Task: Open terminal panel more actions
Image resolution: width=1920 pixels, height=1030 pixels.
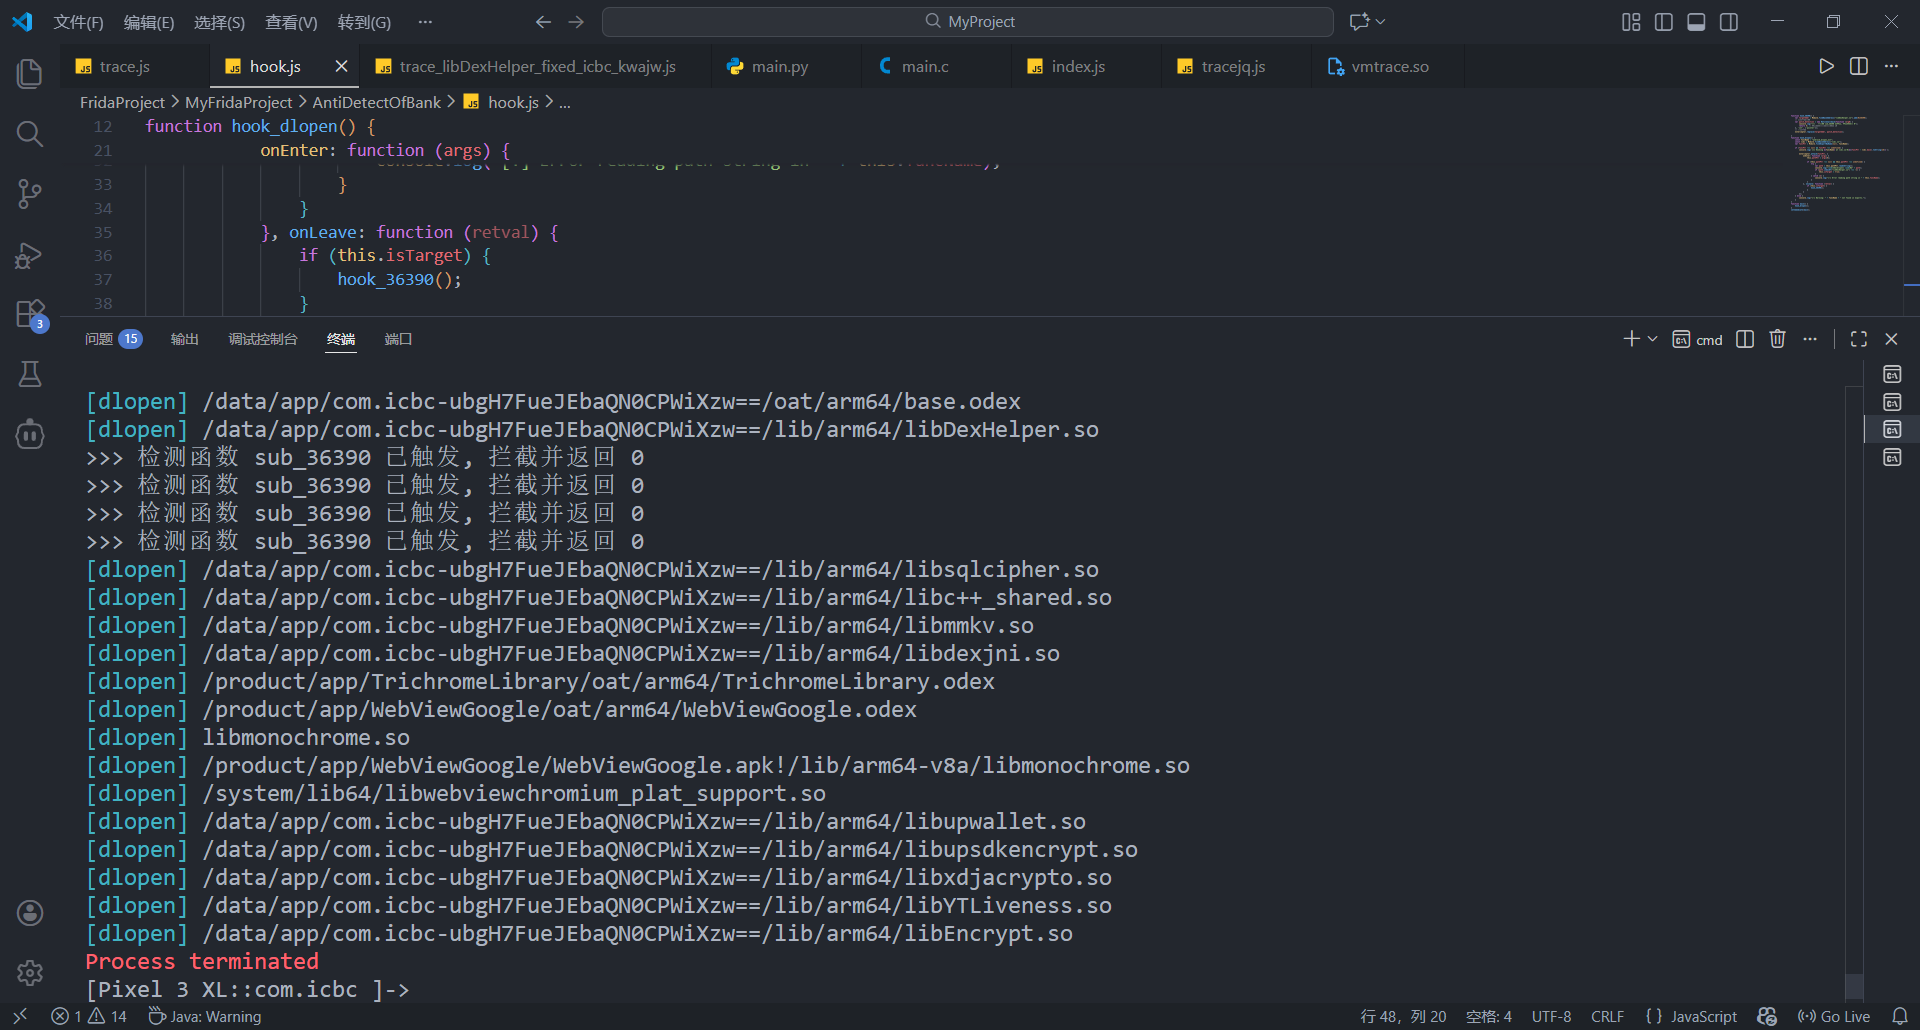Action: coord(1810,339)
